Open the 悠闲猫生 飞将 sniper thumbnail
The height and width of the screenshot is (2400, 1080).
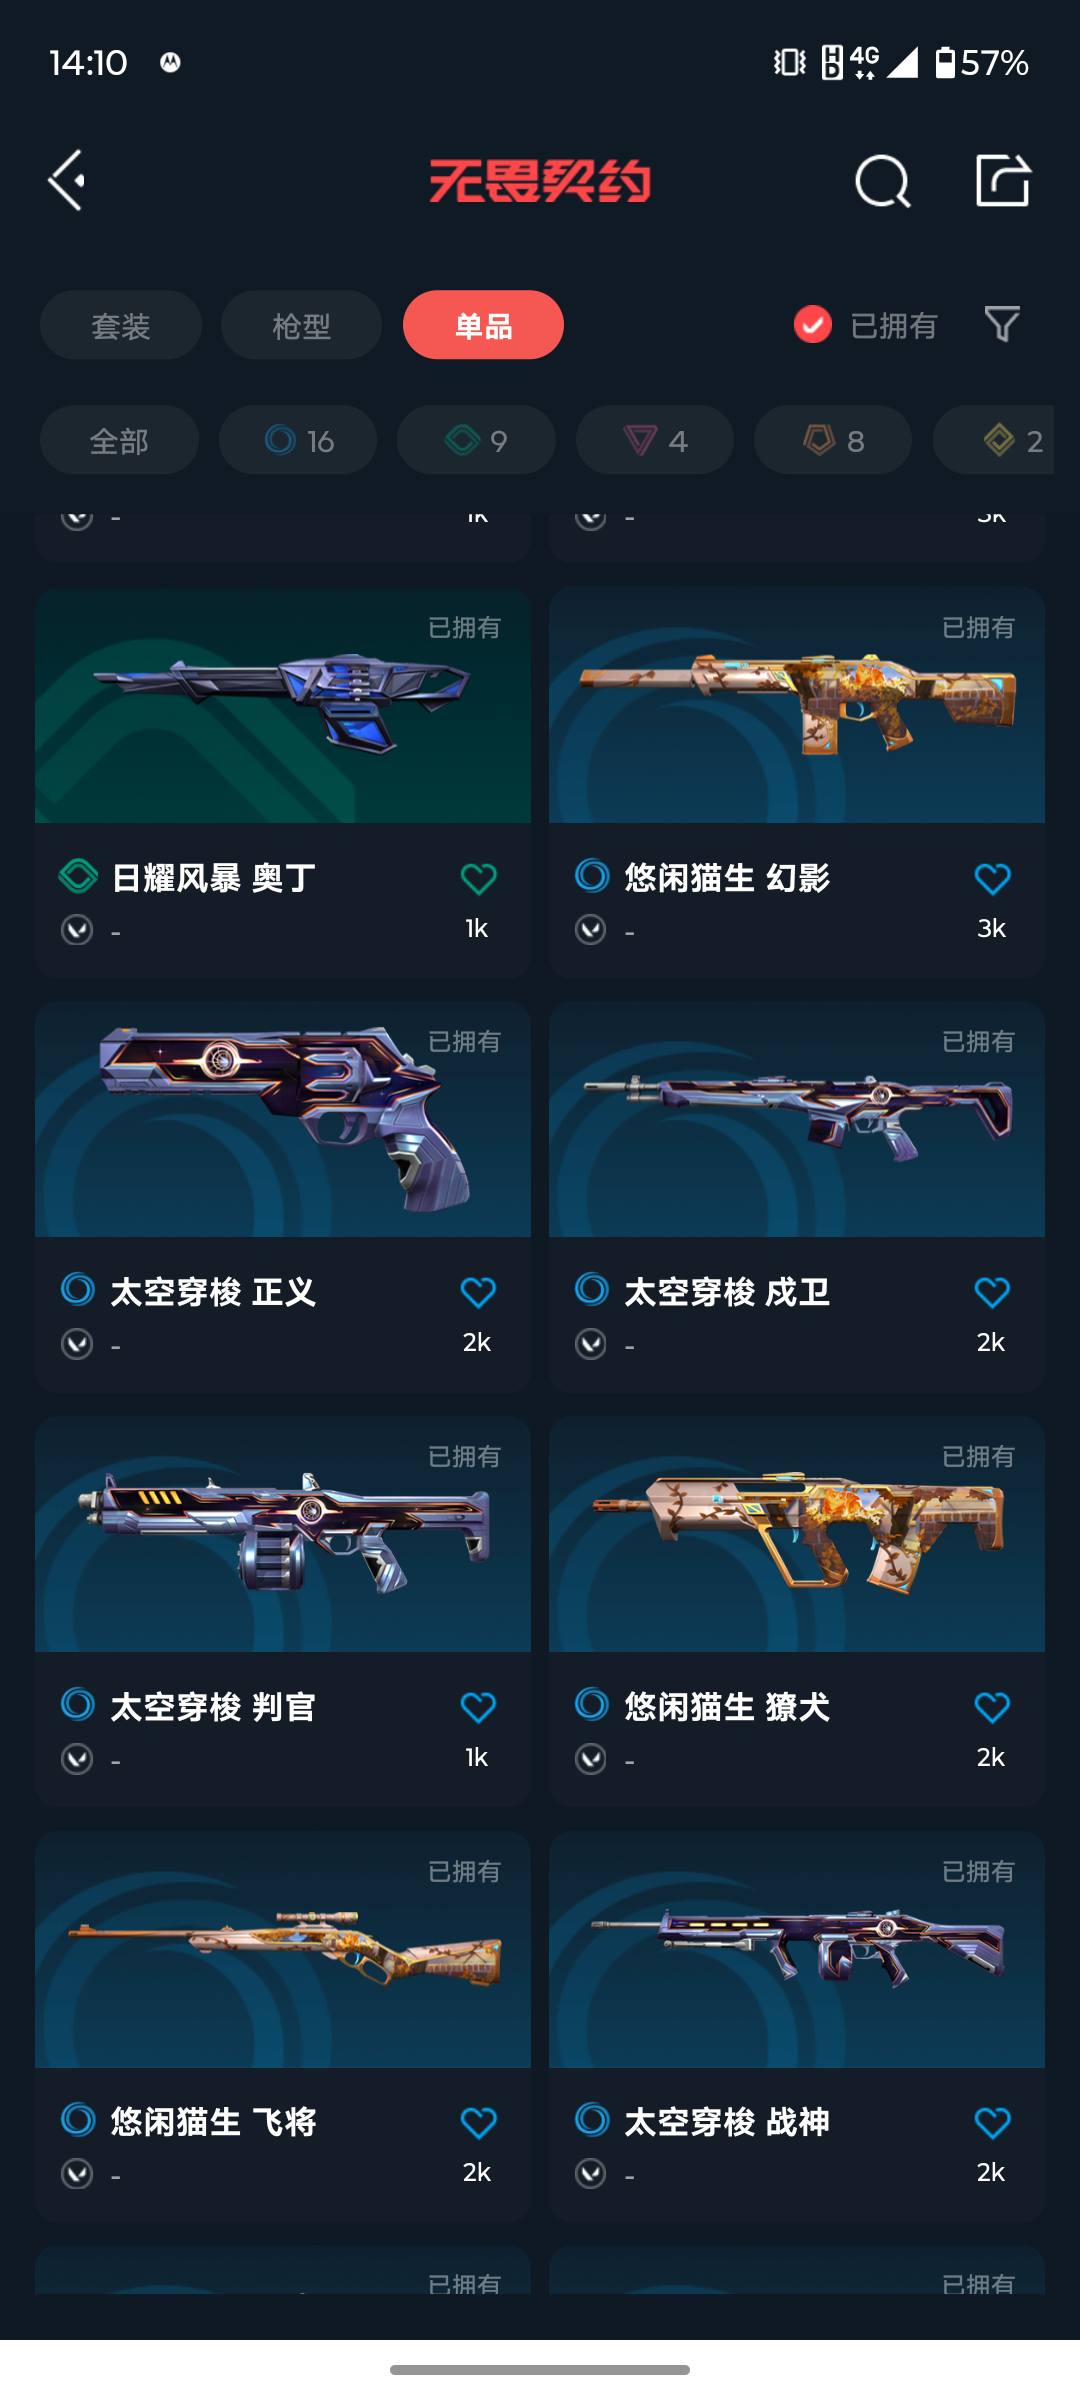tap(283, 1950)
